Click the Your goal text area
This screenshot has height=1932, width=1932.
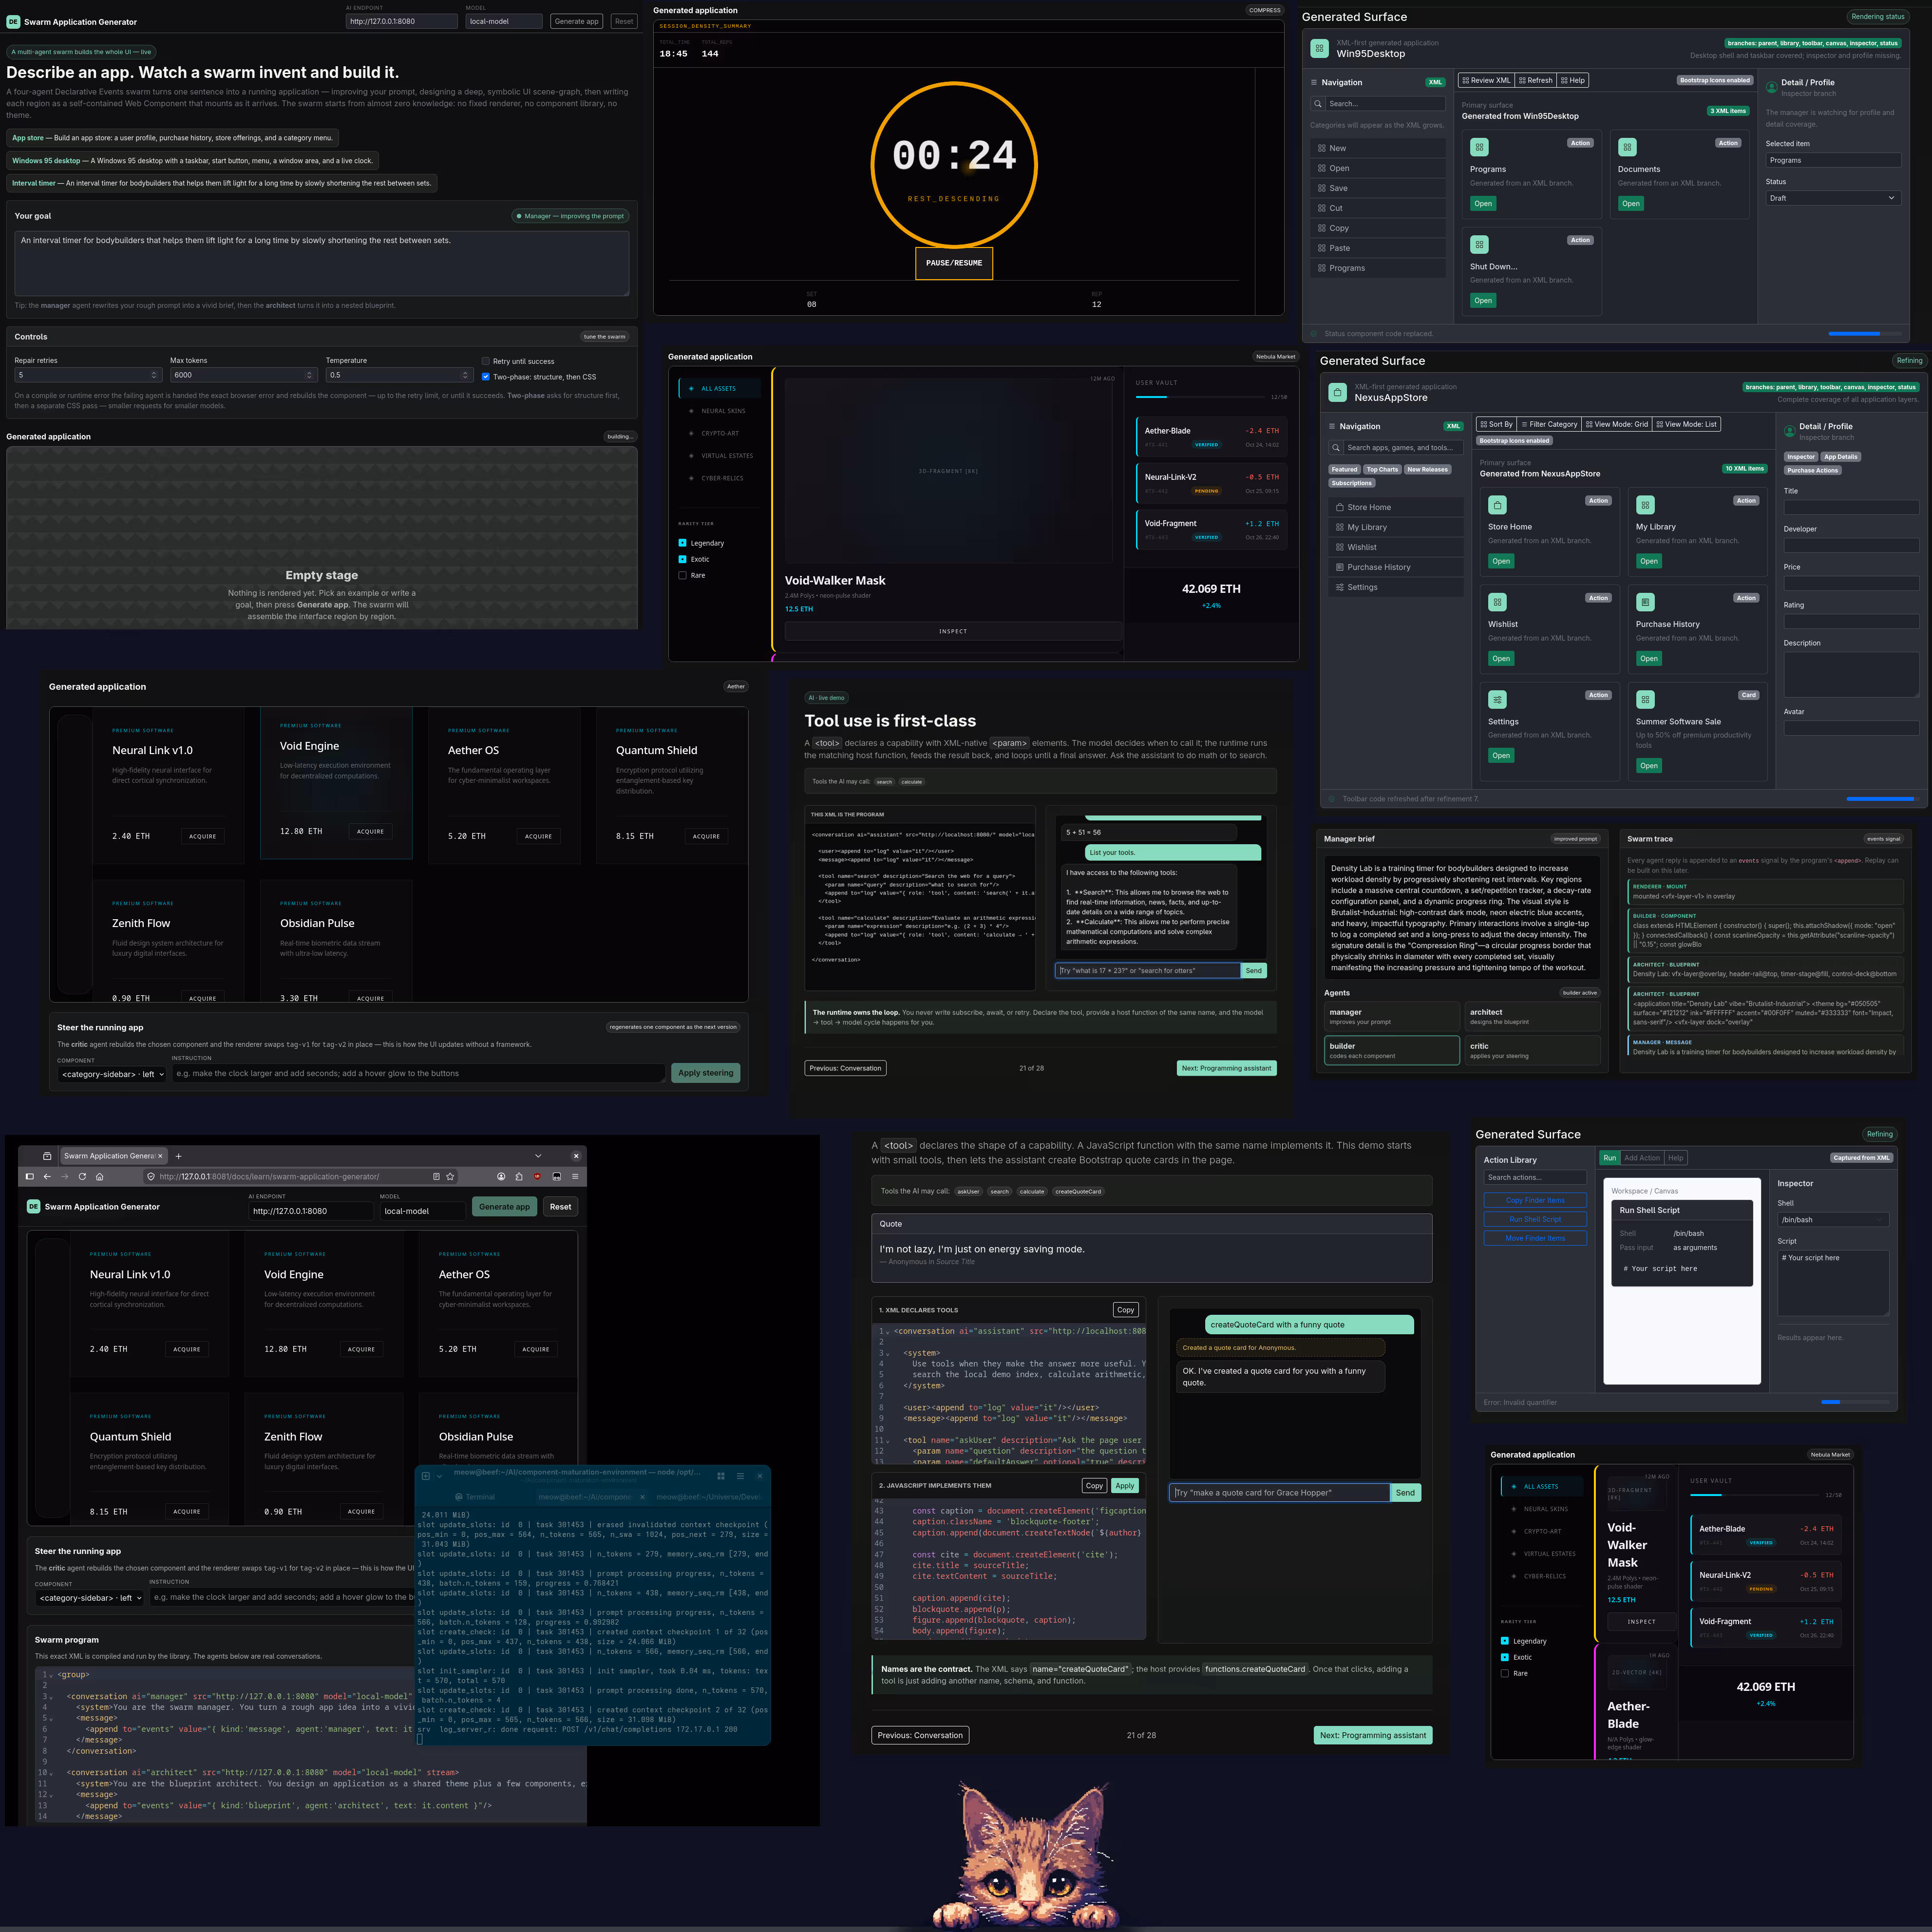[x=322, y=263]
